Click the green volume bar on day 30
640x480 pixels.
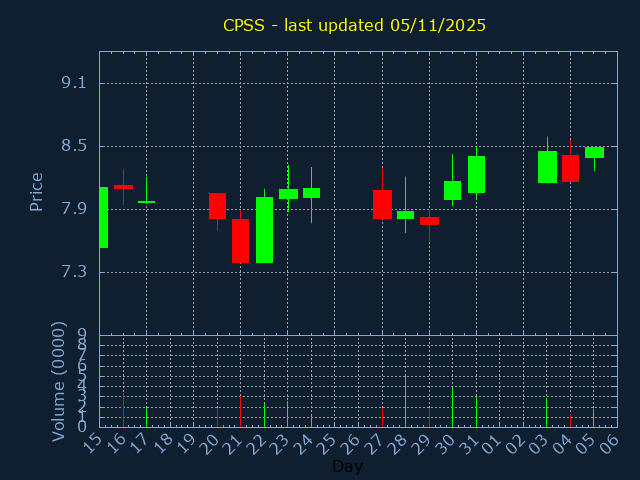point(452,407)
